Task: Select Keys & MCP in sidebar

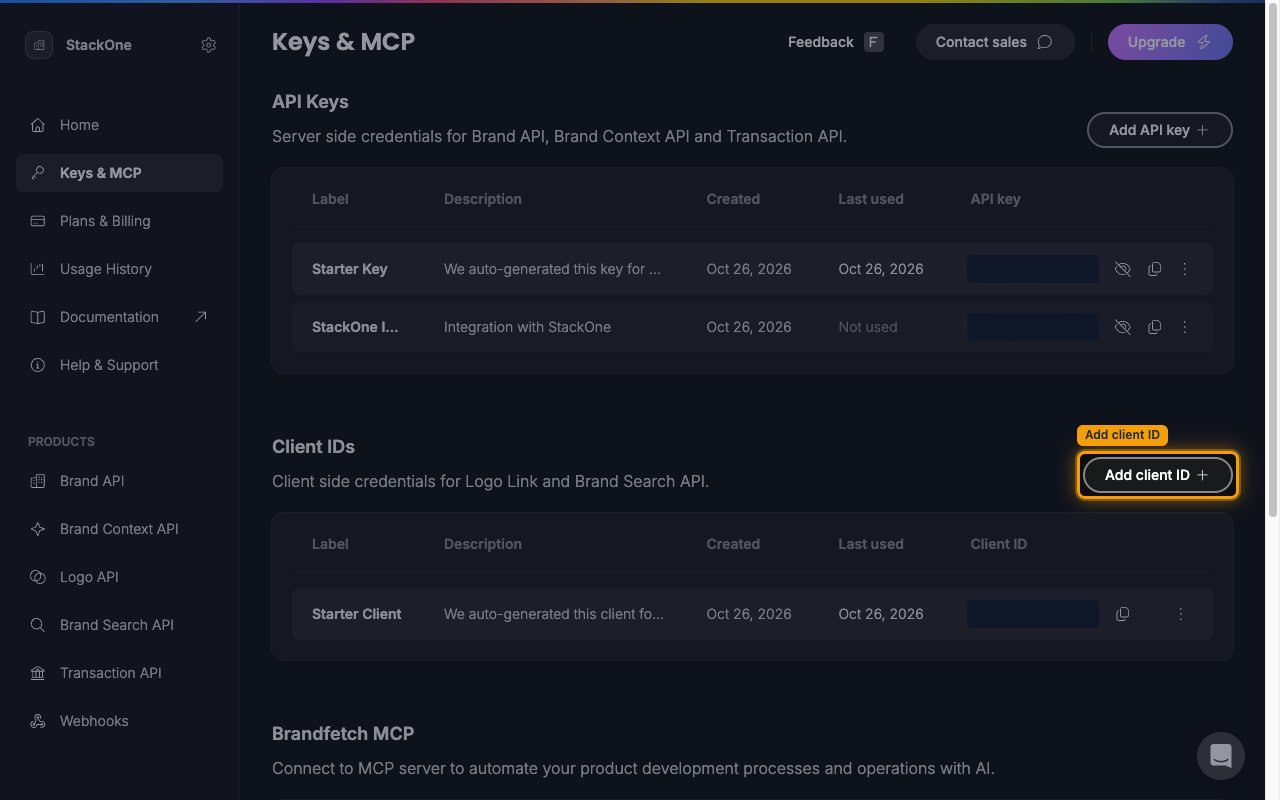Action: point(120,173)
